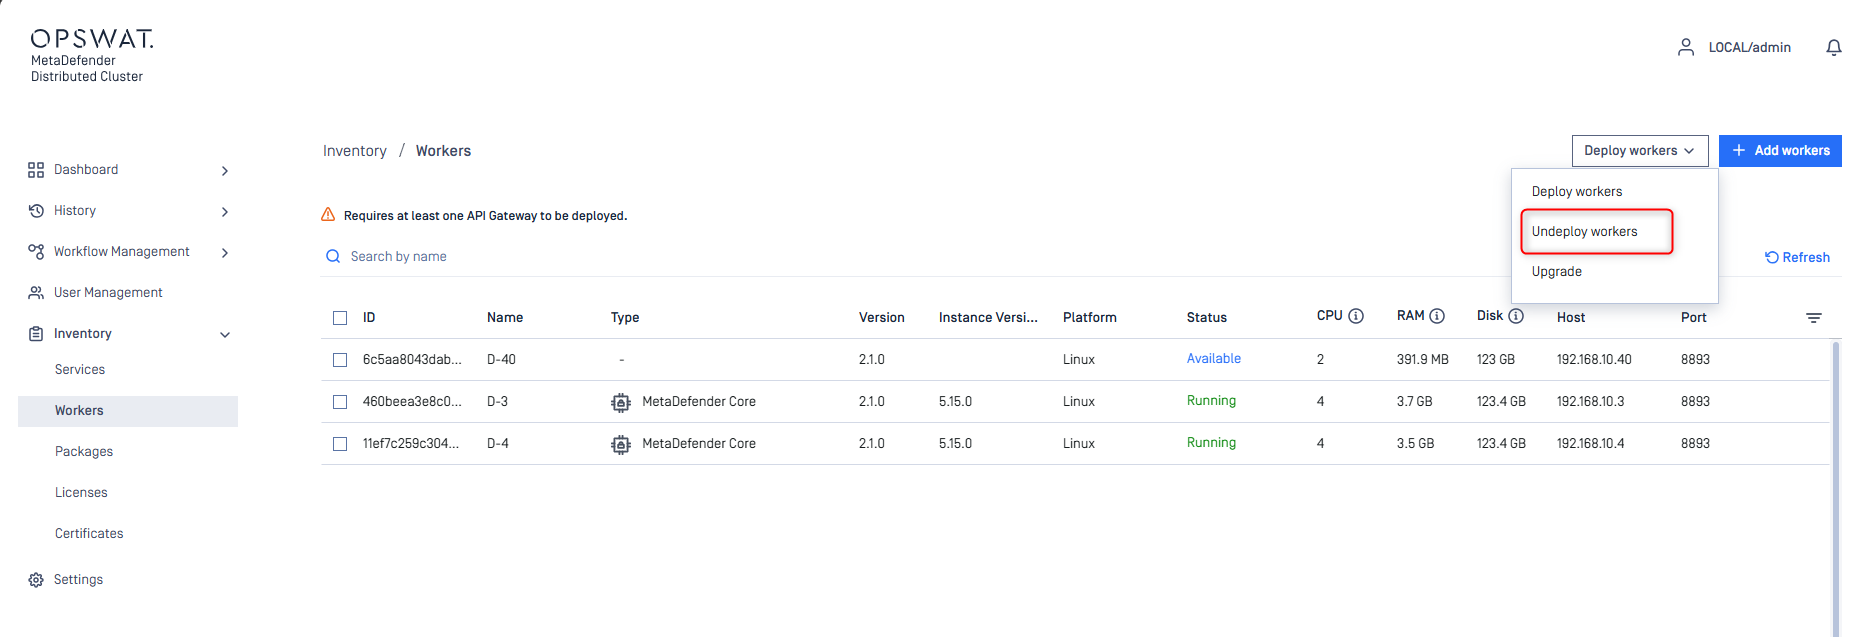Click the search magnifier icon
The image size is (1858, 637).
click(x=333, y=257)
